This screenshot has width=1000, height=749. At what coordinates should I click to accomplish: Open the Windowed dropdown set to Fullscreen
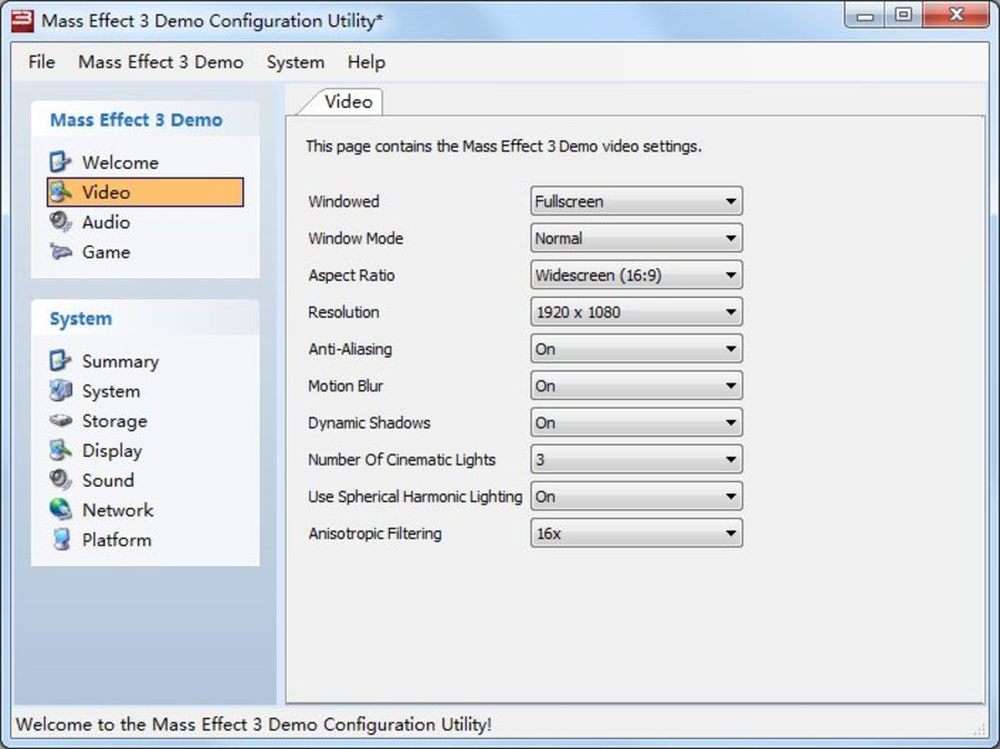pos(636,202)
